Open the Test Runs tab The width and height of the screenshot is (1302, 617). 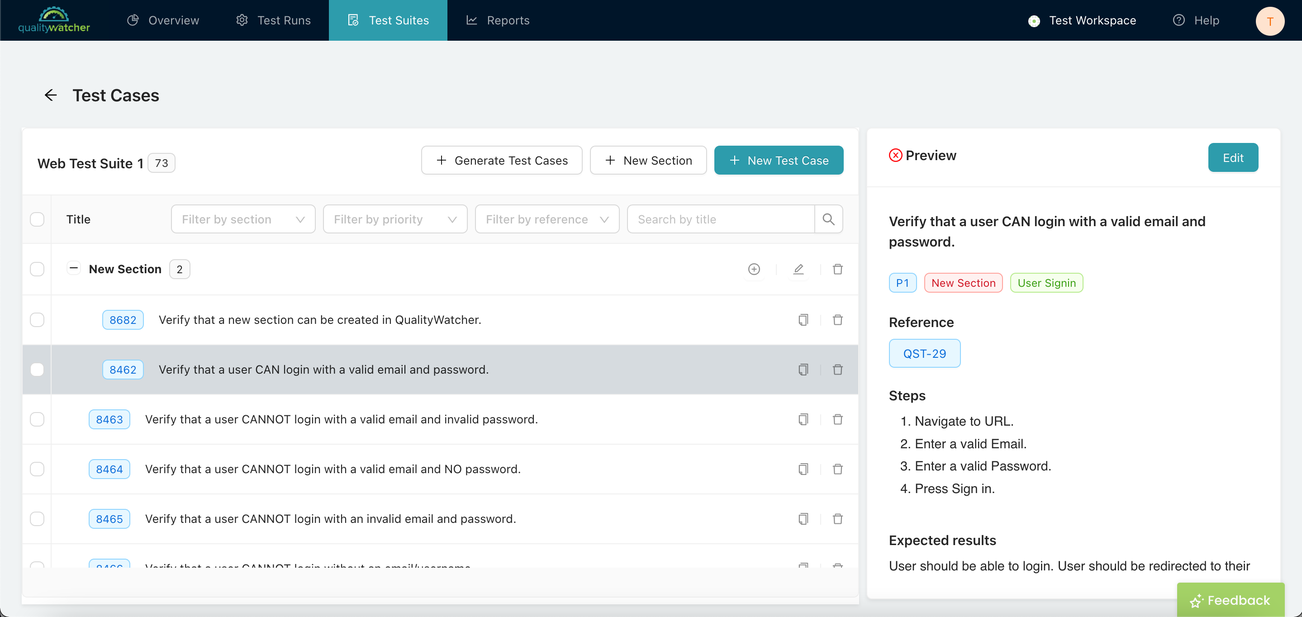point(273,20)
